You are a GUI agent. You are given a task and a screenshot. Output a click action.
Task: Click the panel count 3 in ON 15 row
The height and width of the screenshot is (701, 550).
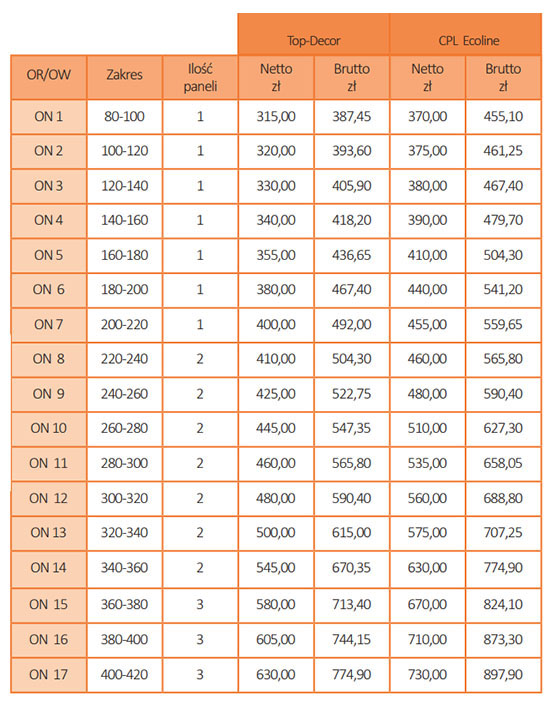[200, 605]
